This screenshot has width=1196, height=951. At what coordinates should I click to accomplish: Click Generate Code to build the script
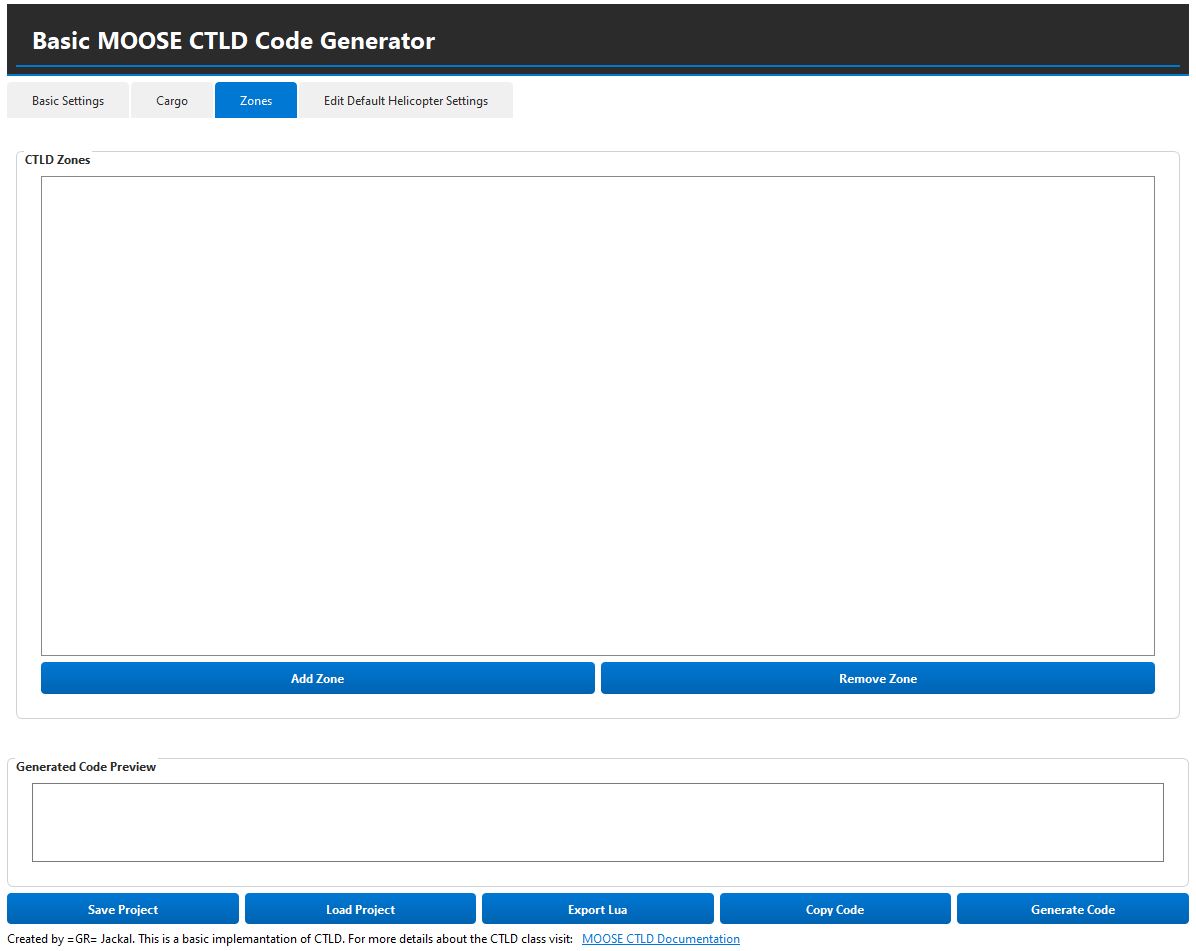pyautogui.click(x=1072, y=909)
